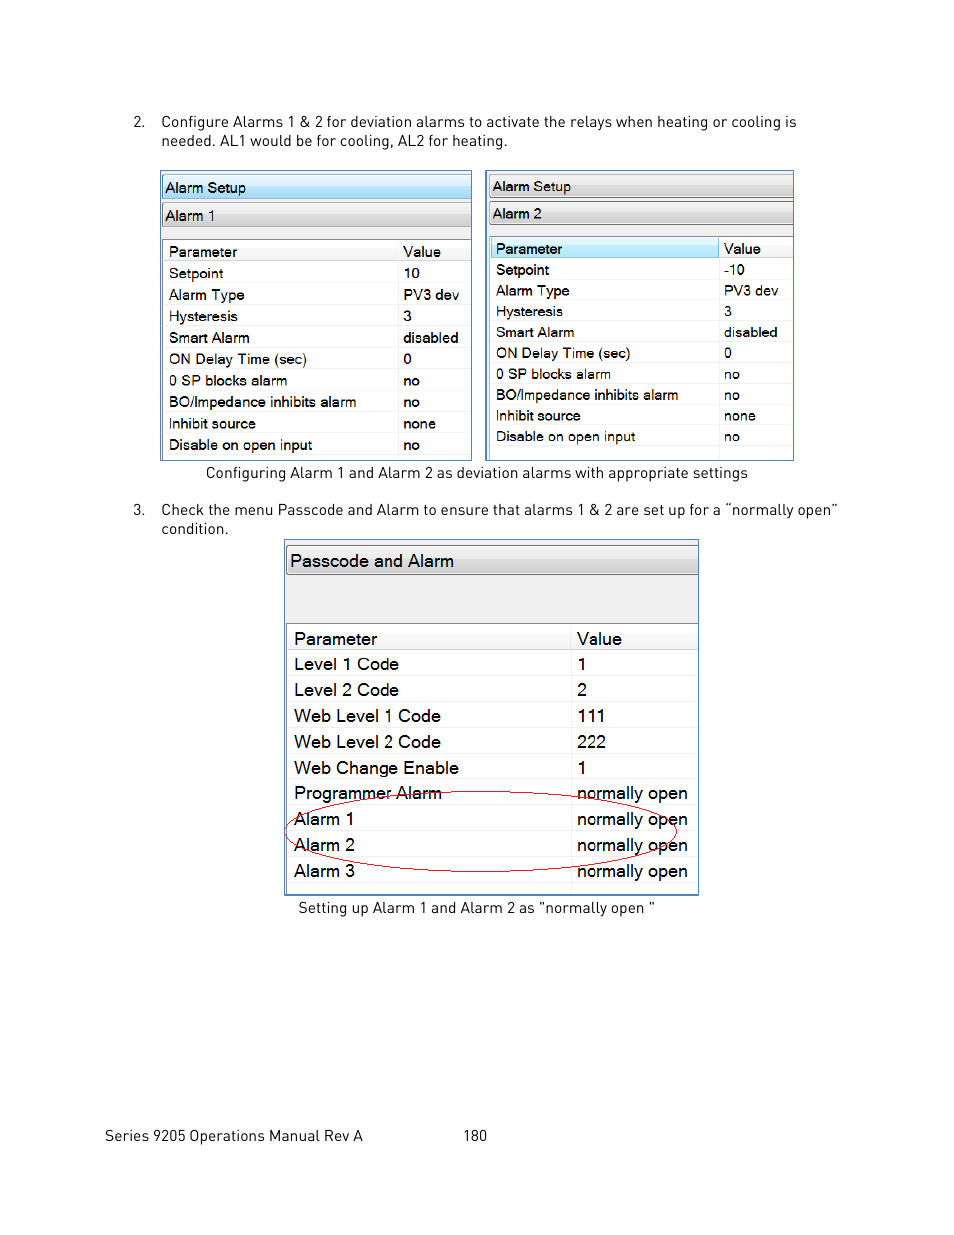Click the Level 2 Code value 2
Viewport: 954px width, 1235px height.
click(x=582, y=690)
